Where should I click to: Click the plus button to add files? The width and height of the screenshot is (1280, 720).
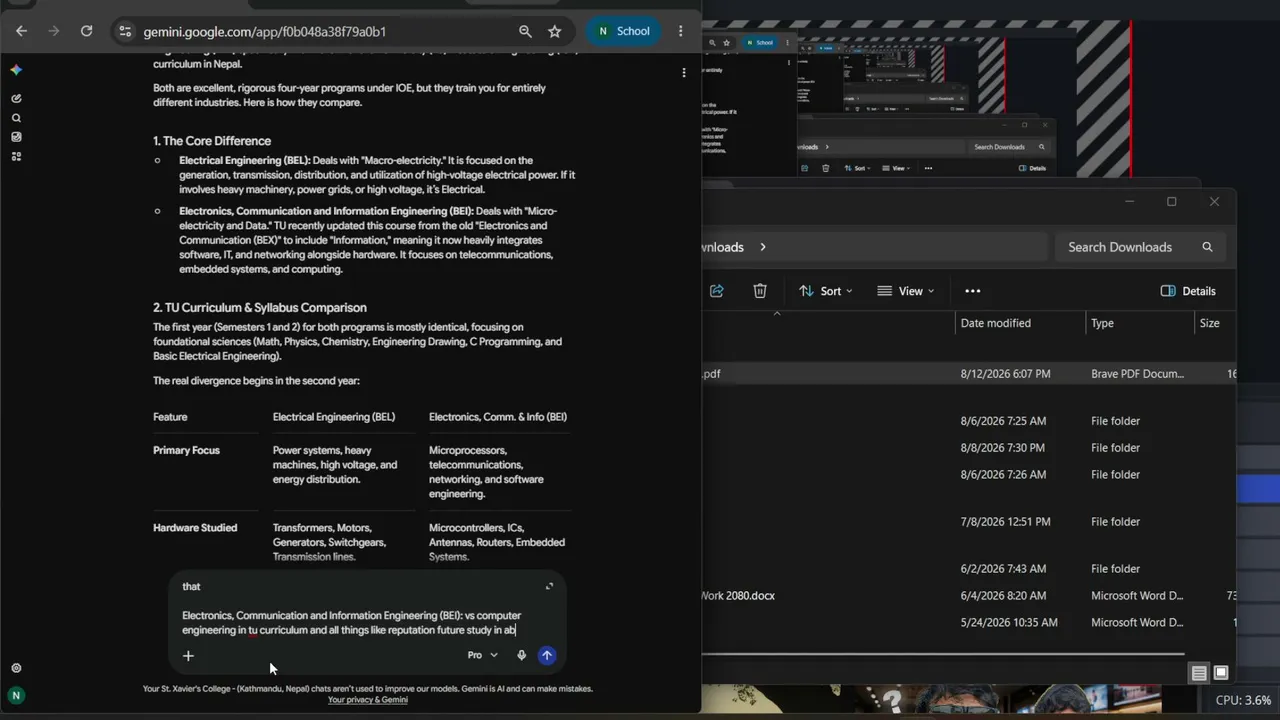(x=188, y=655)
